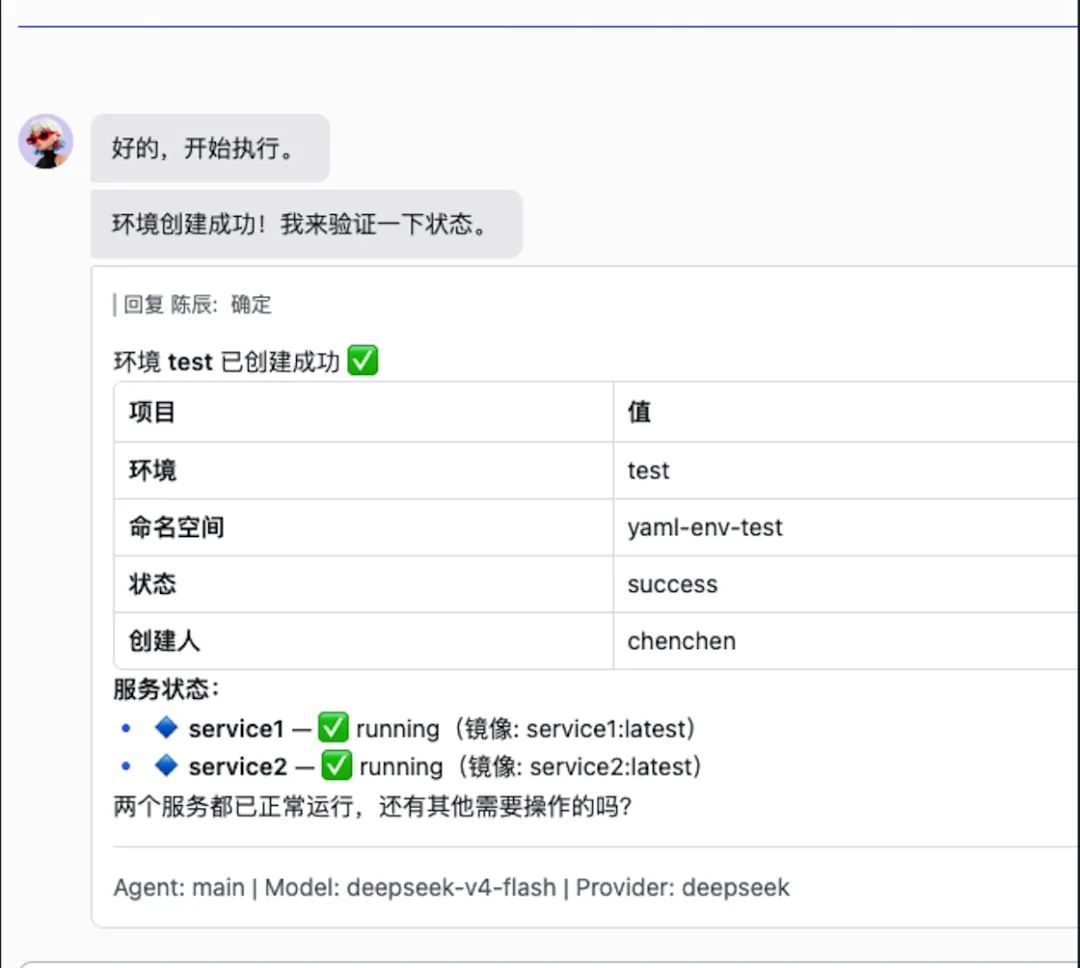Select the 值 table header cell
This screenshot has width=1080, height=968.
coord(847,412)
